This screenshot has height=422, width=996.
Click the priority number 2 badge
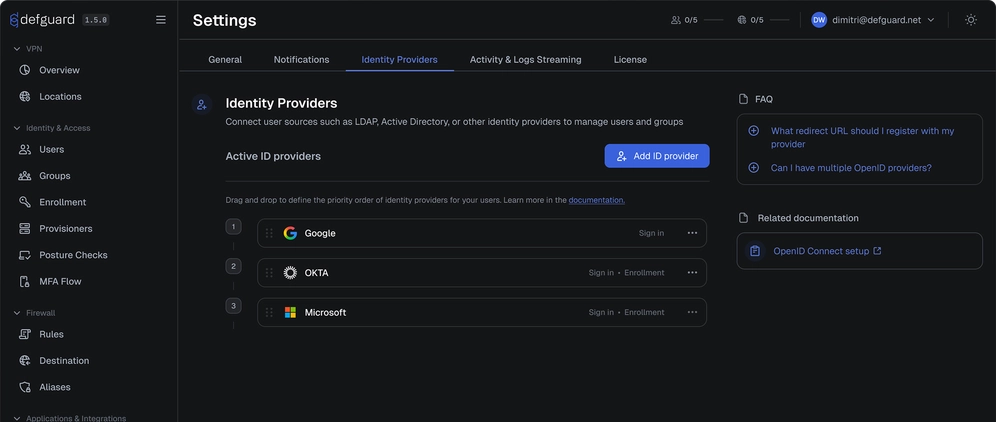(233, 266)
